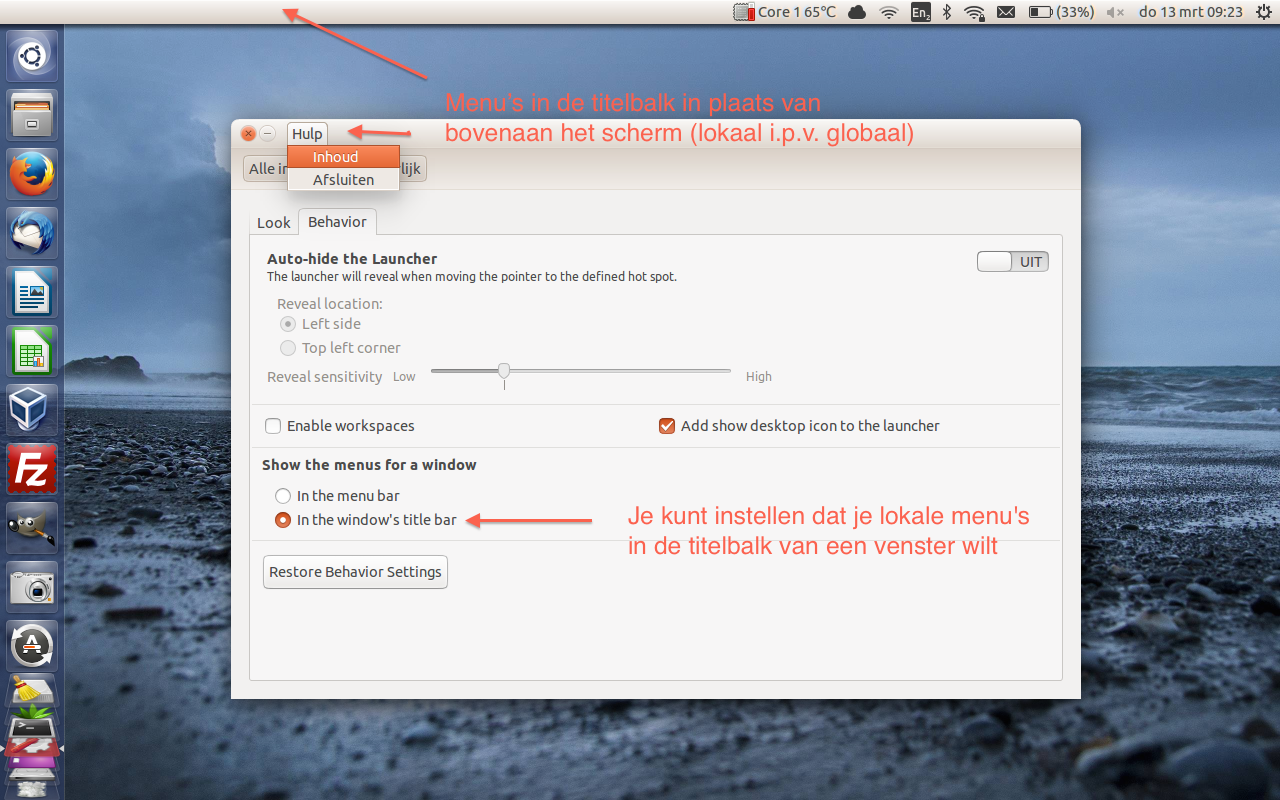Toggle the Auto-hide Launcher switch
The image size is (1280, 800).
[1012, 262]
